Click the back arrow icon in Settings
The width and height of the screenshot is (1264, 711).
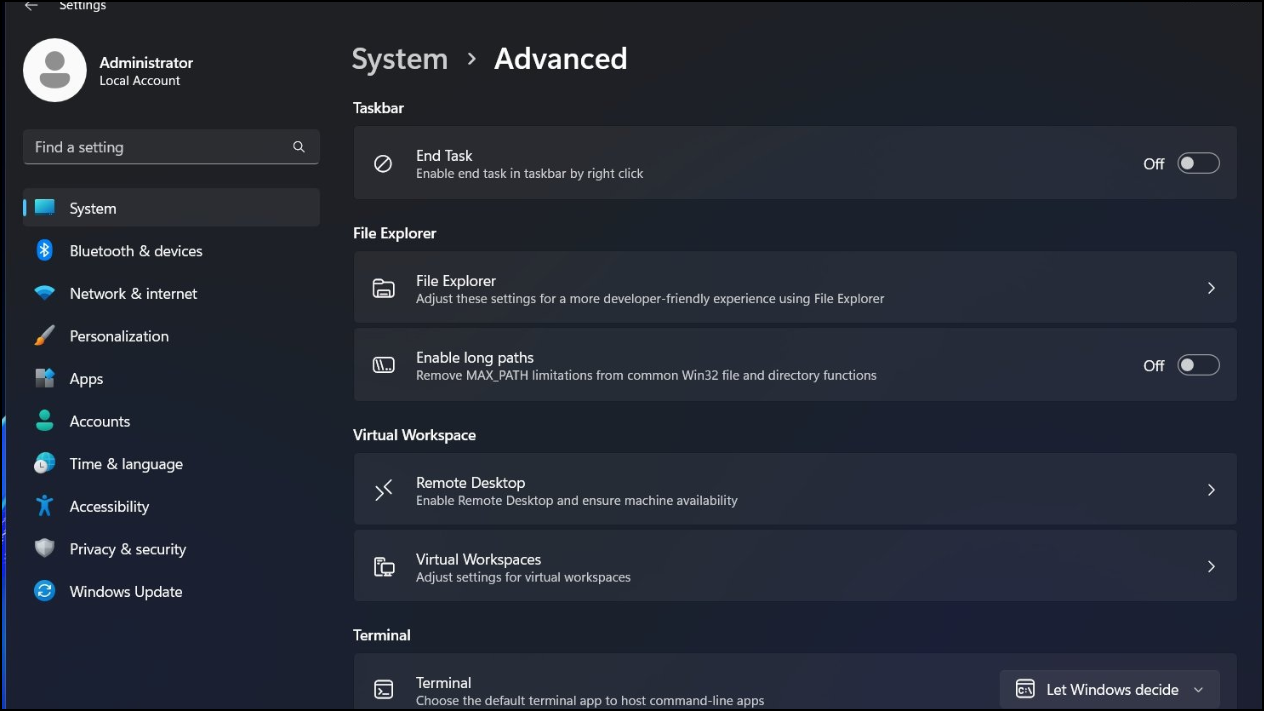tap(31, 6)
